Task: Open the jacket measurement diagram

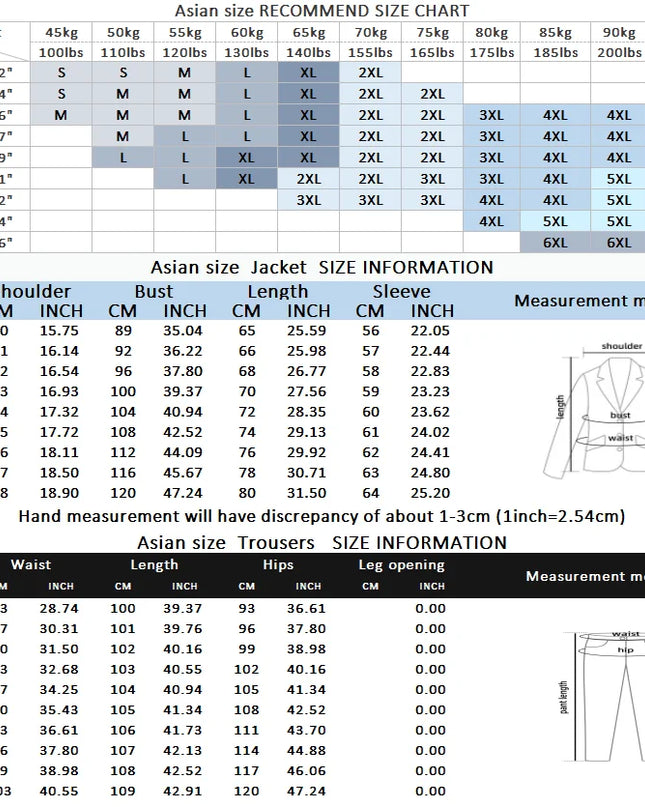Action: (x=594, y=410)
